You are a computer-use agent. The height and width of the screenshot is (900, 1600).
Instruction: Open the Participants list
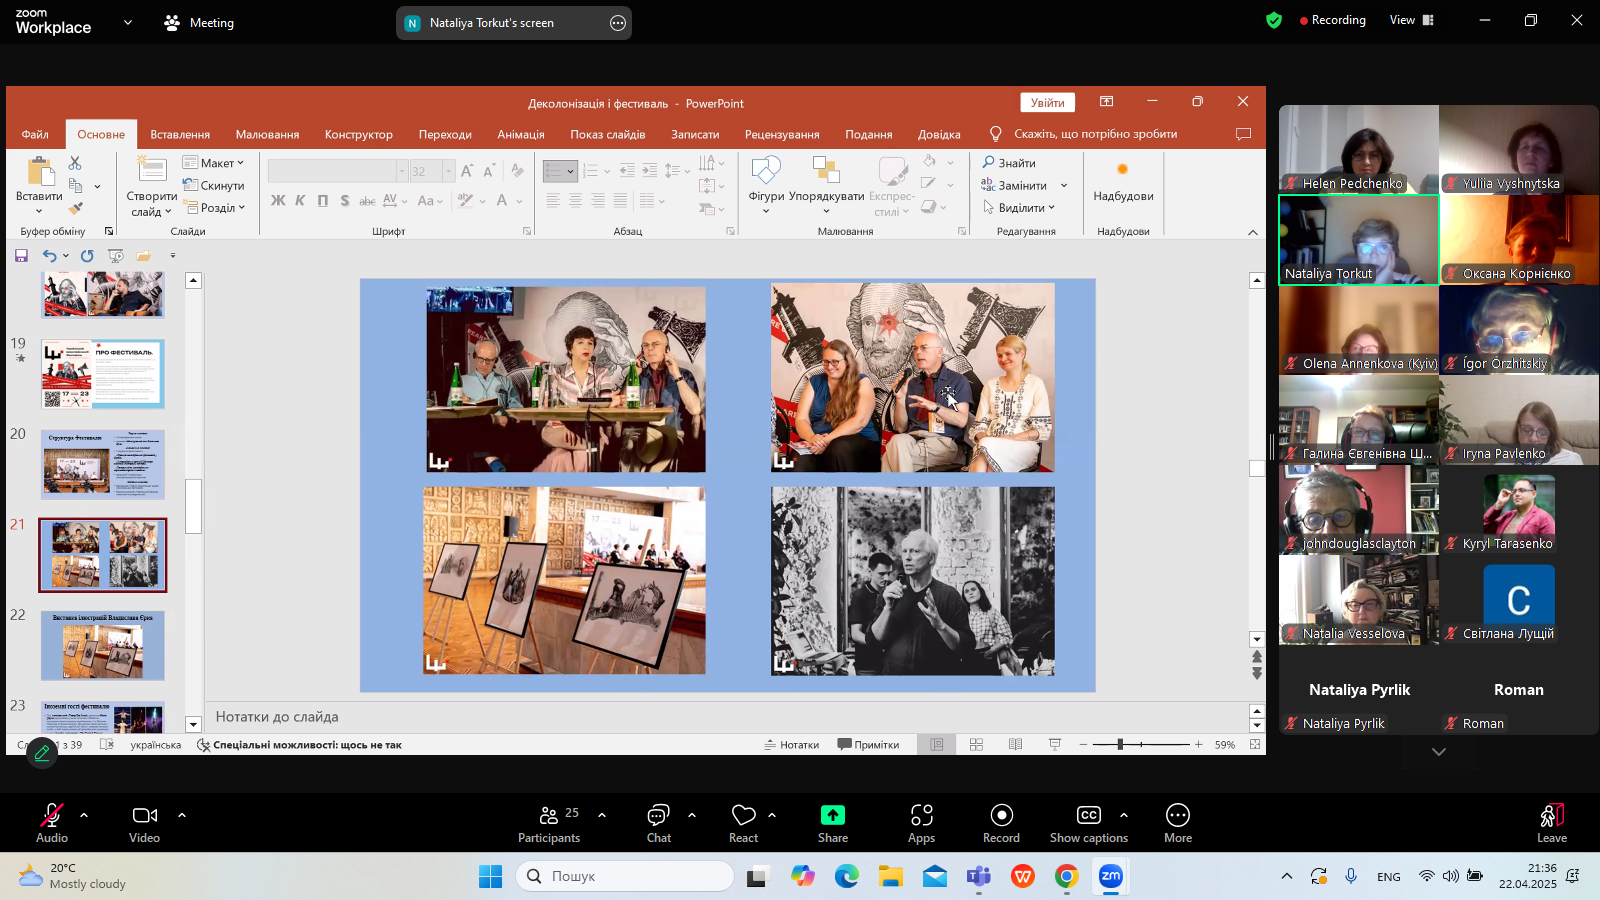pyautogui.click(x=549, y=816)
